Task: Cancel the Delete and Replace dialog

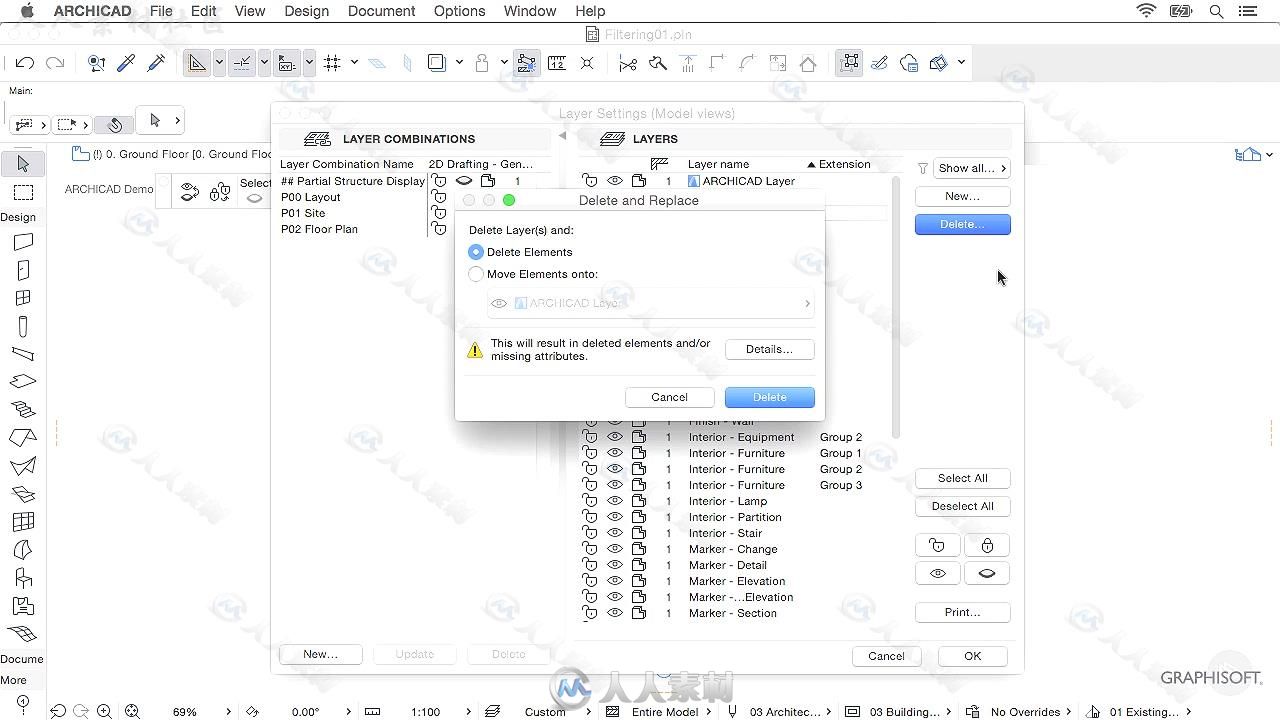Action: click(669, 397)
